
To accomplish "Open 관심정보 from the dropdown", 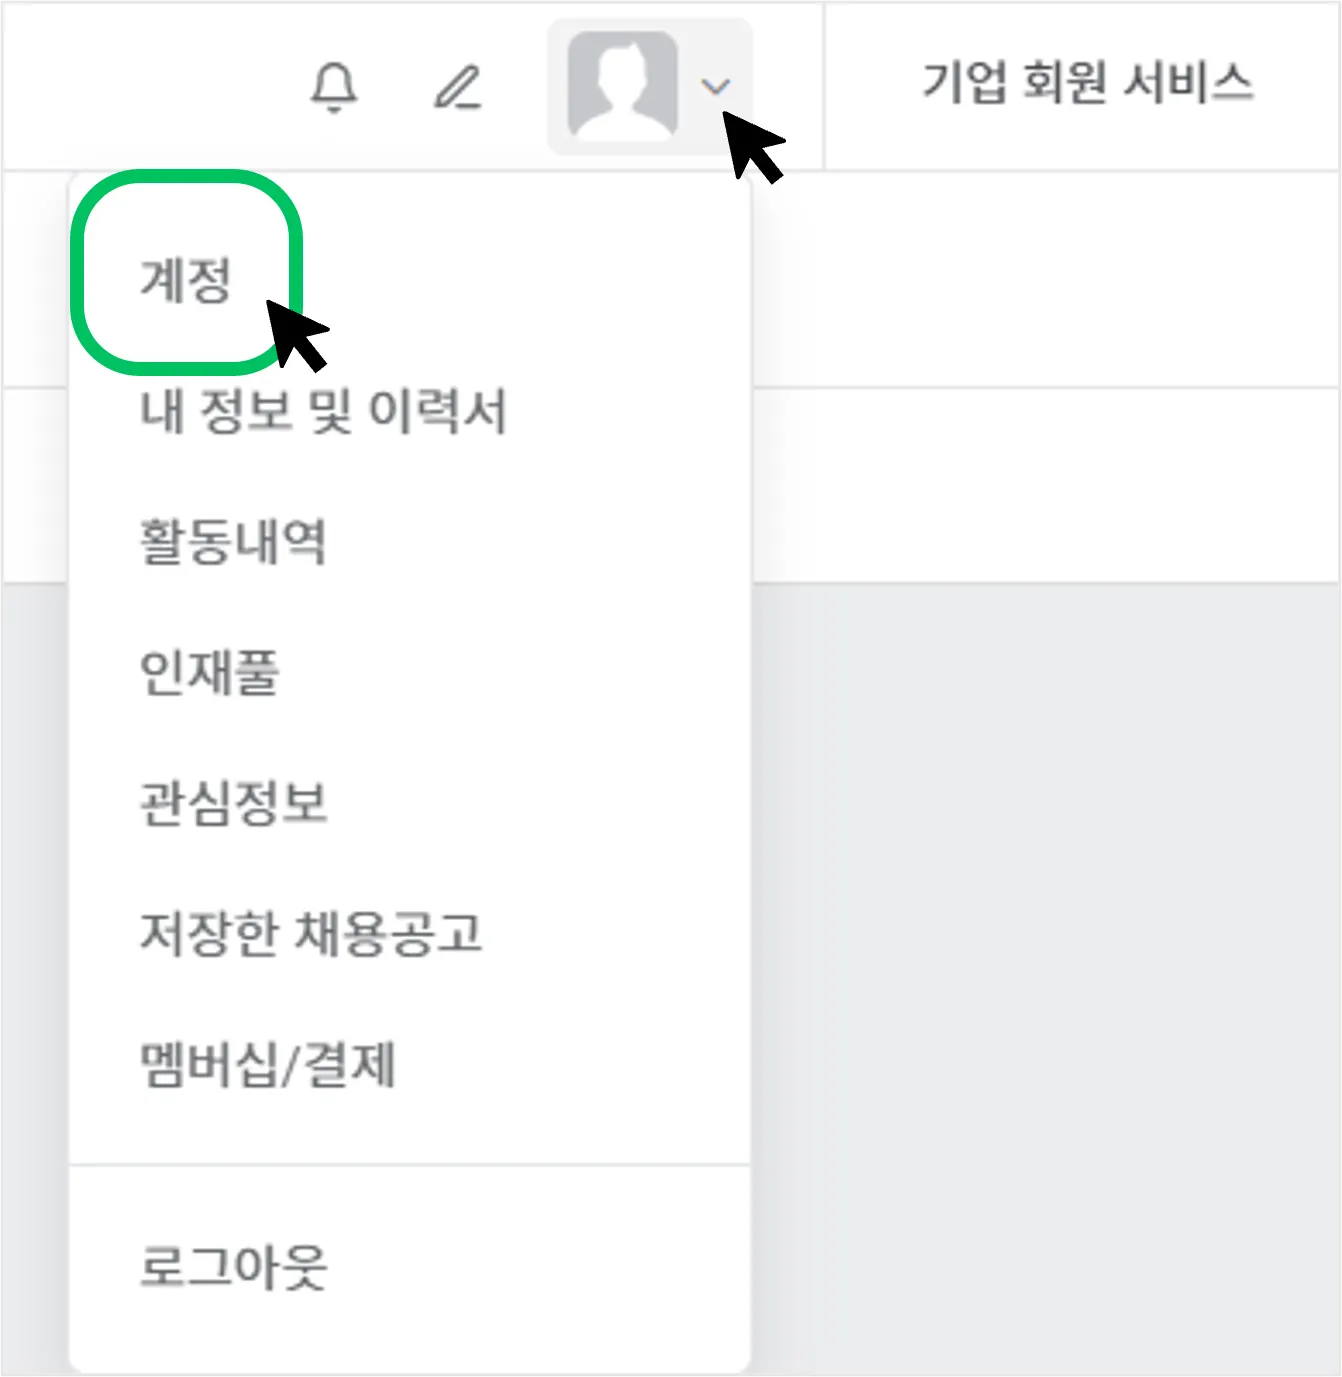I will click(x=233, y=802).
